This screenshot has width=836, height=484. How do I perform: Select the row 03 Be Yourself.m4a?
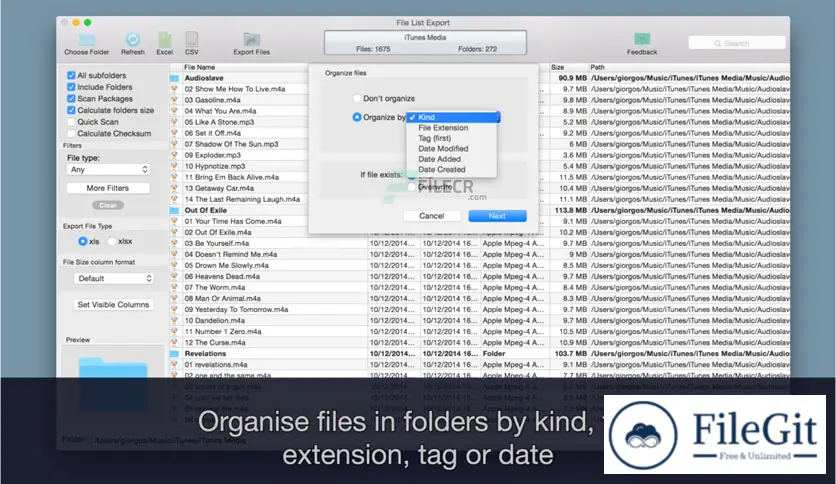point(480,243)
